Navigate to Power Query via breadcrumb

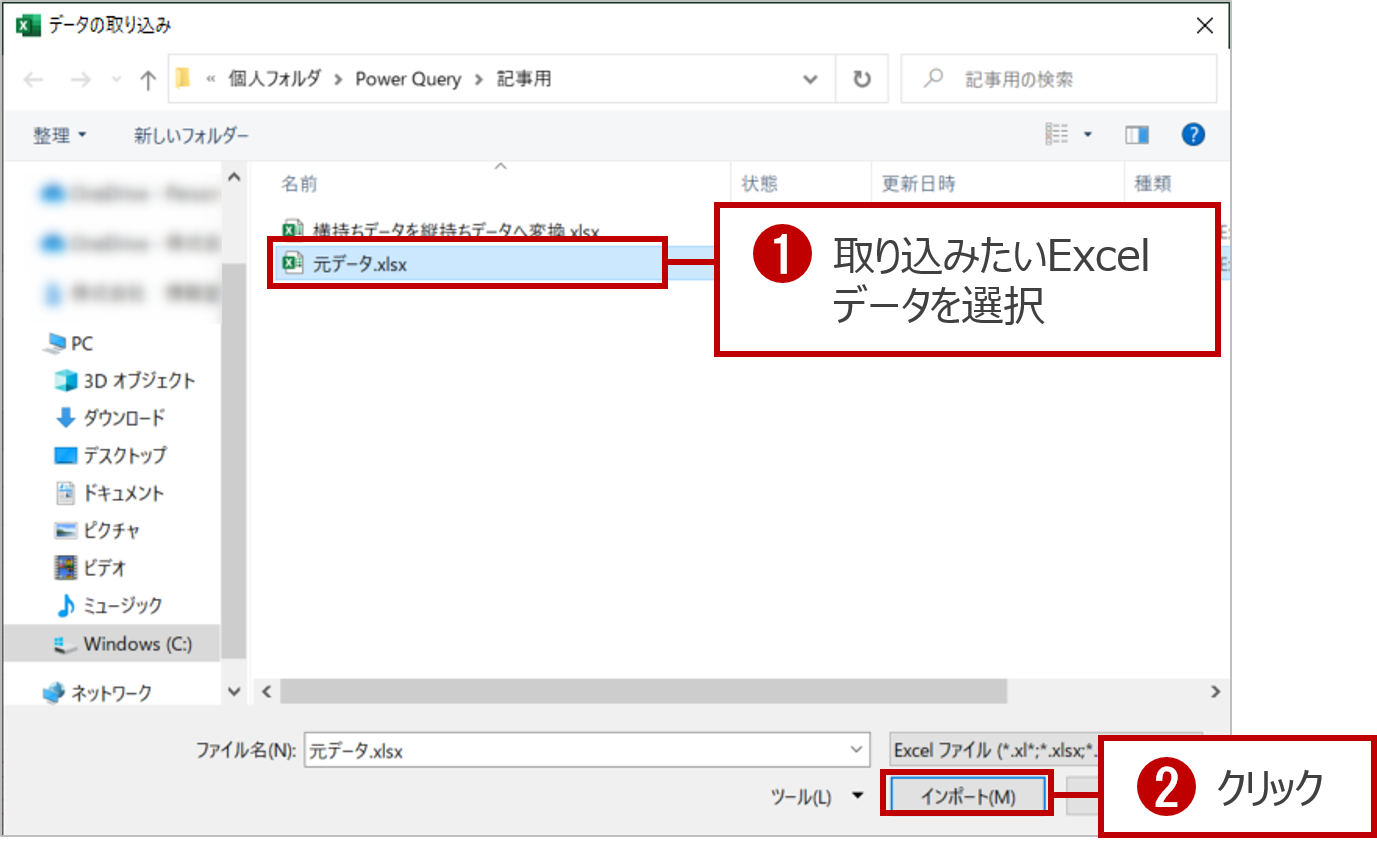pyautogui.click(x=408, y=78)
